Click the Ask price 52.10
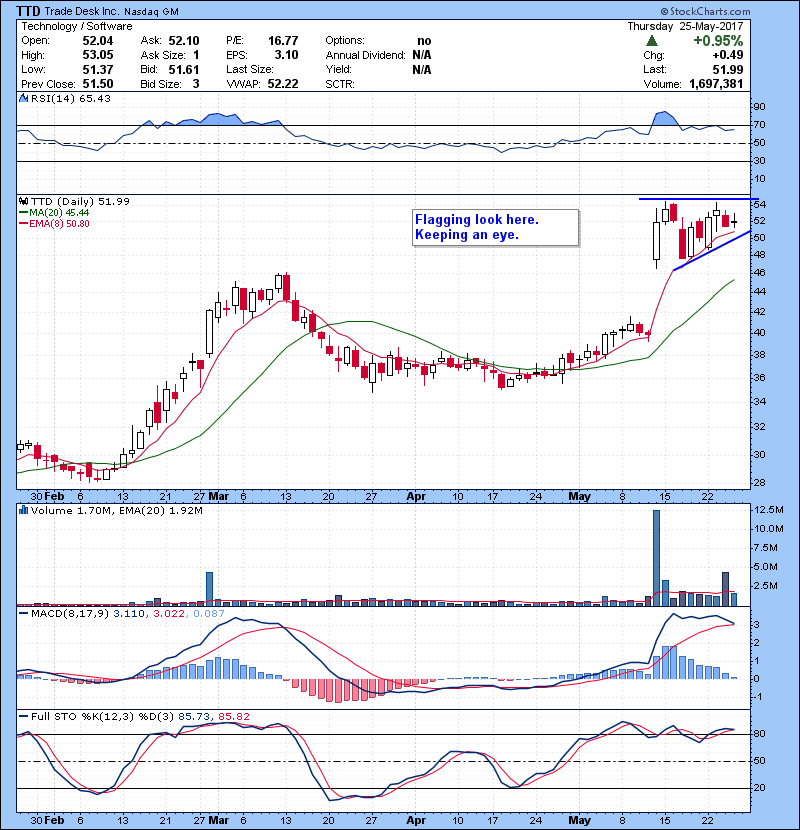800x830 pixels. coord(184,41)
